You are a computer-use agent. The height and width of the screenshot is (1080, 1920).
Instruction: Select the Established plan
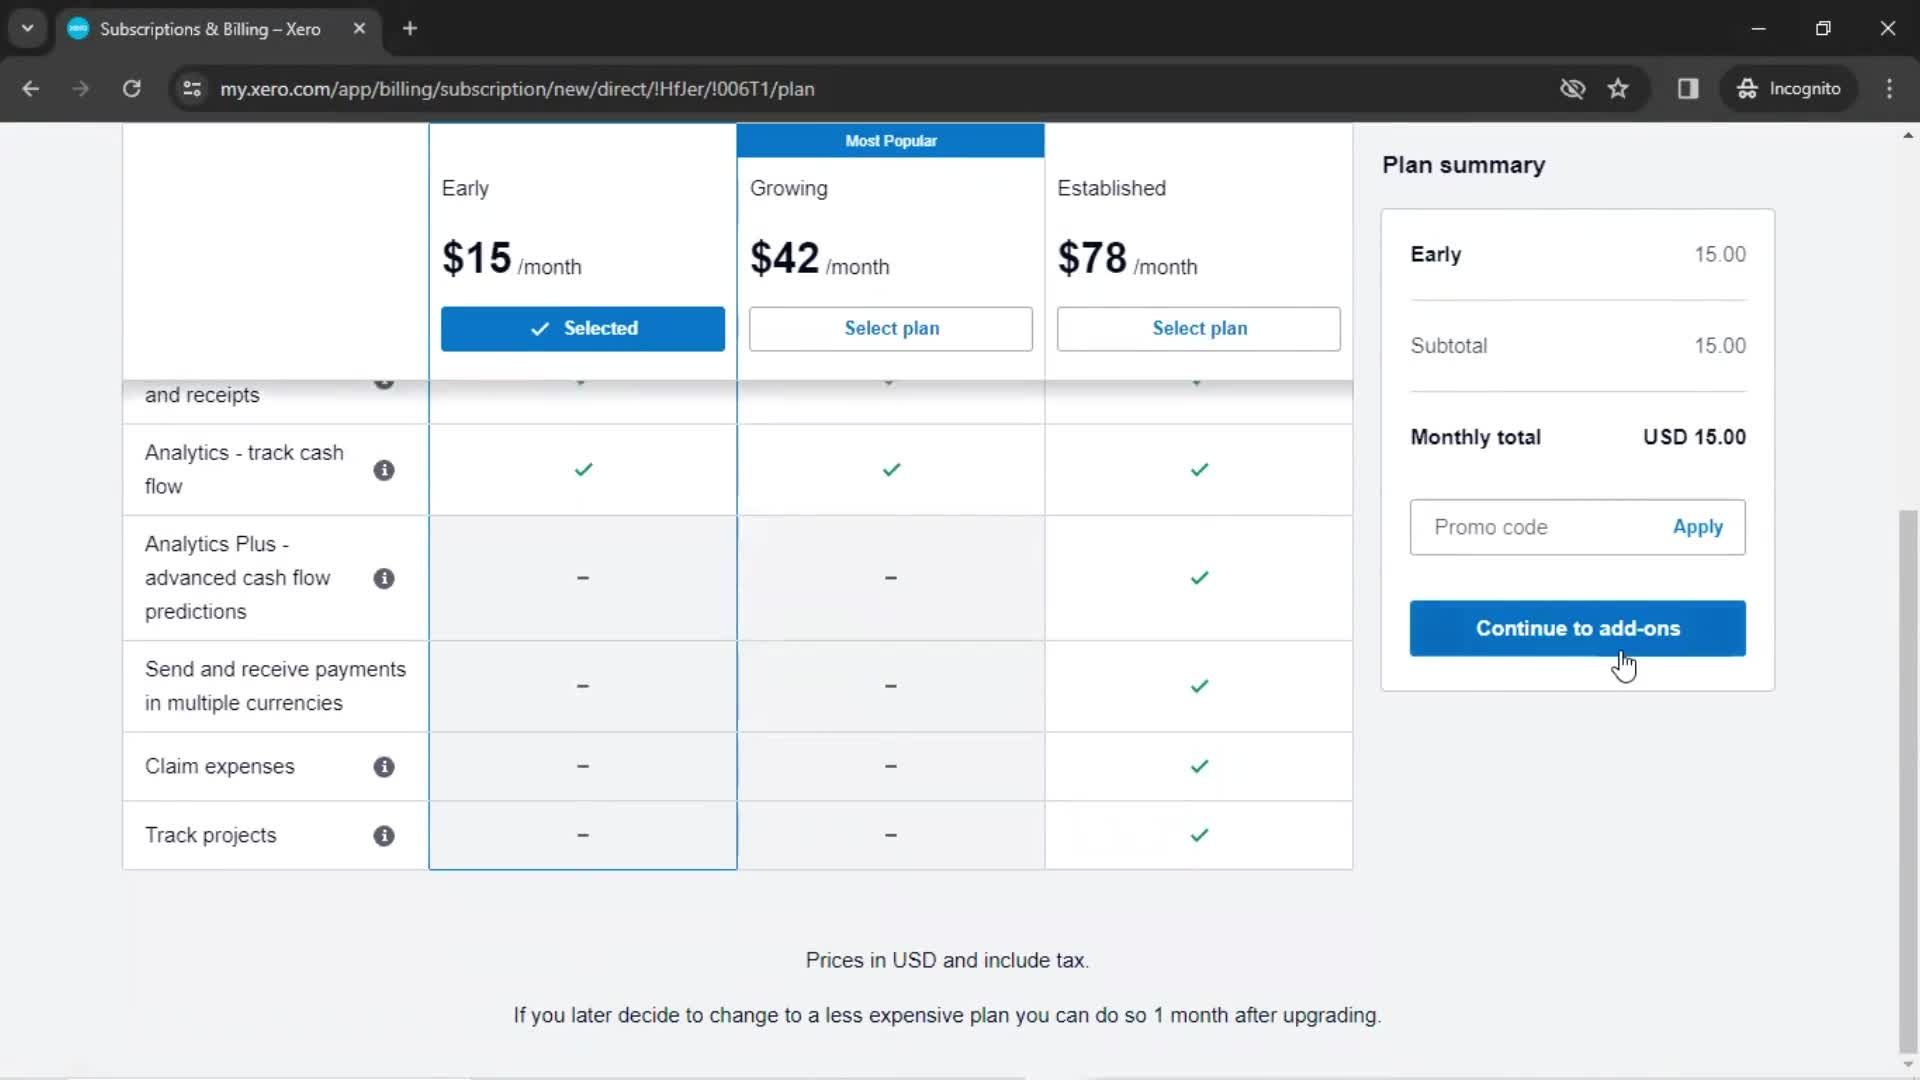(x=1199, y=329)
